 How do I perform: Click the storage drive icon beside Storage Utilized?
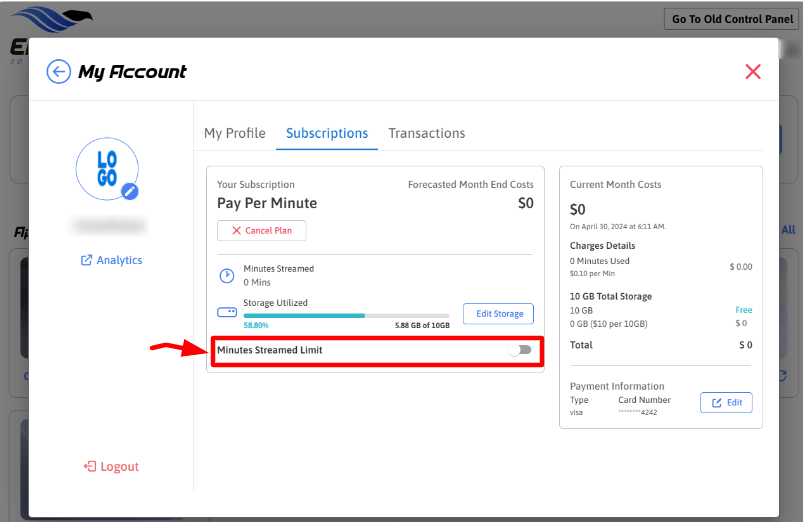pyautogui.click(x=226, y=313)
